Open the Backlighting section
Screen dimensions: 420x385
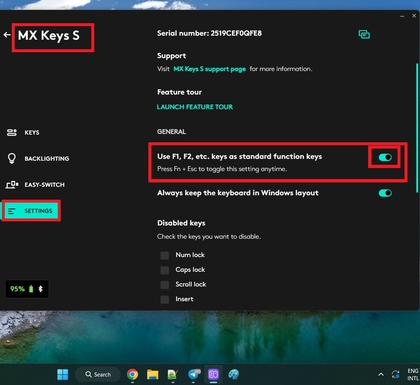38,158
